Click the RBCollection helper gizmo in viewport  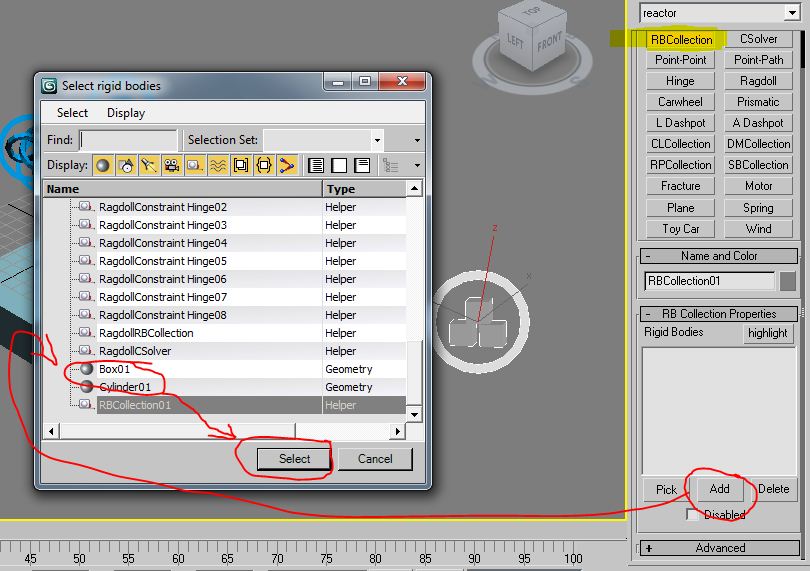(480, 321)
